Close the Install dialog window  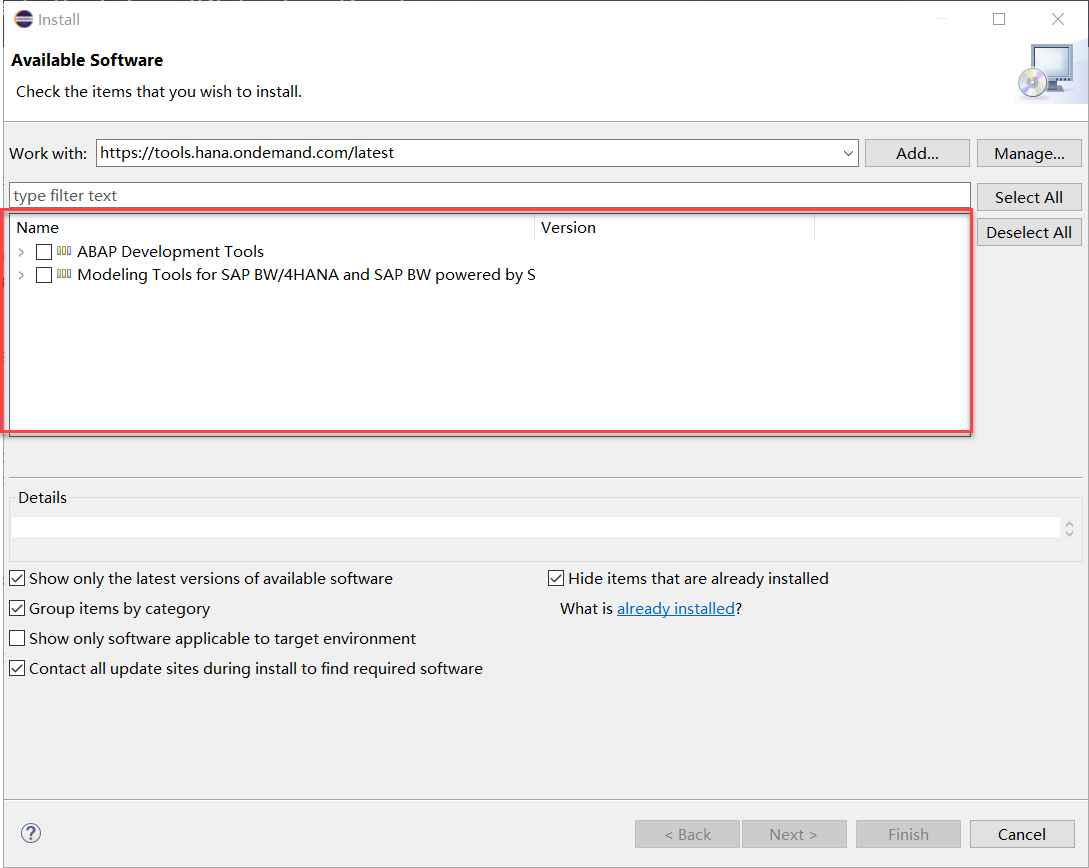(1058, 19)
